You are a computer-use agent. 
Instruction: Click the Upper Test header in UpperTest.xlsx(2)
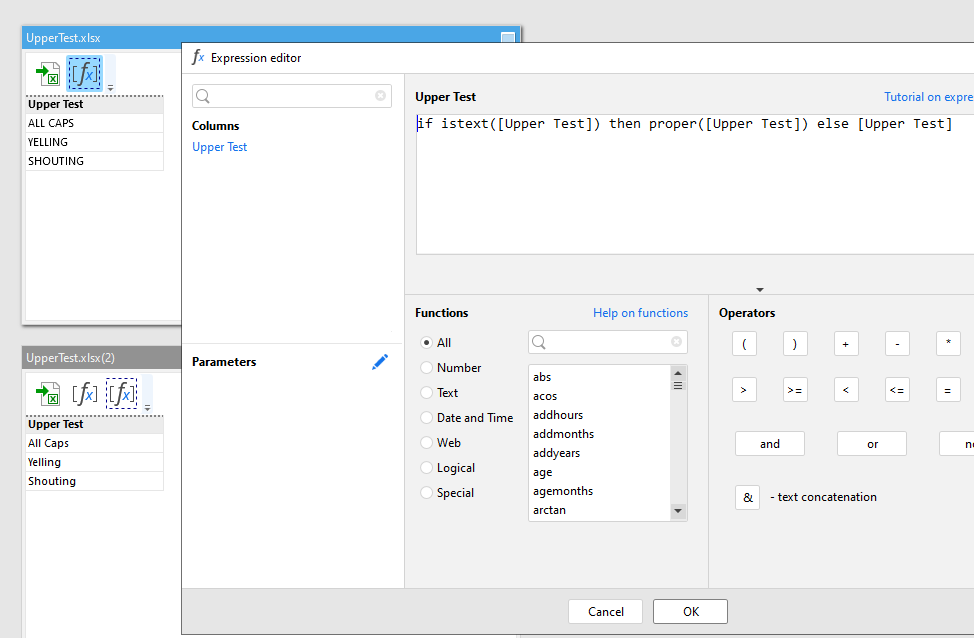coord(94,424)
